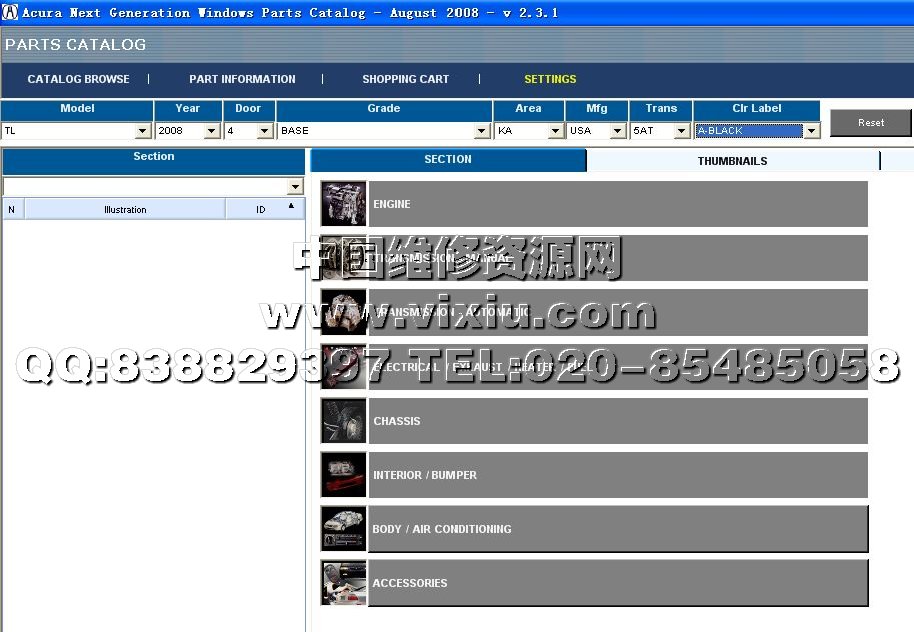Sort by the ID column header
This screenshot has height=632, width=914.
coord(261,209)
